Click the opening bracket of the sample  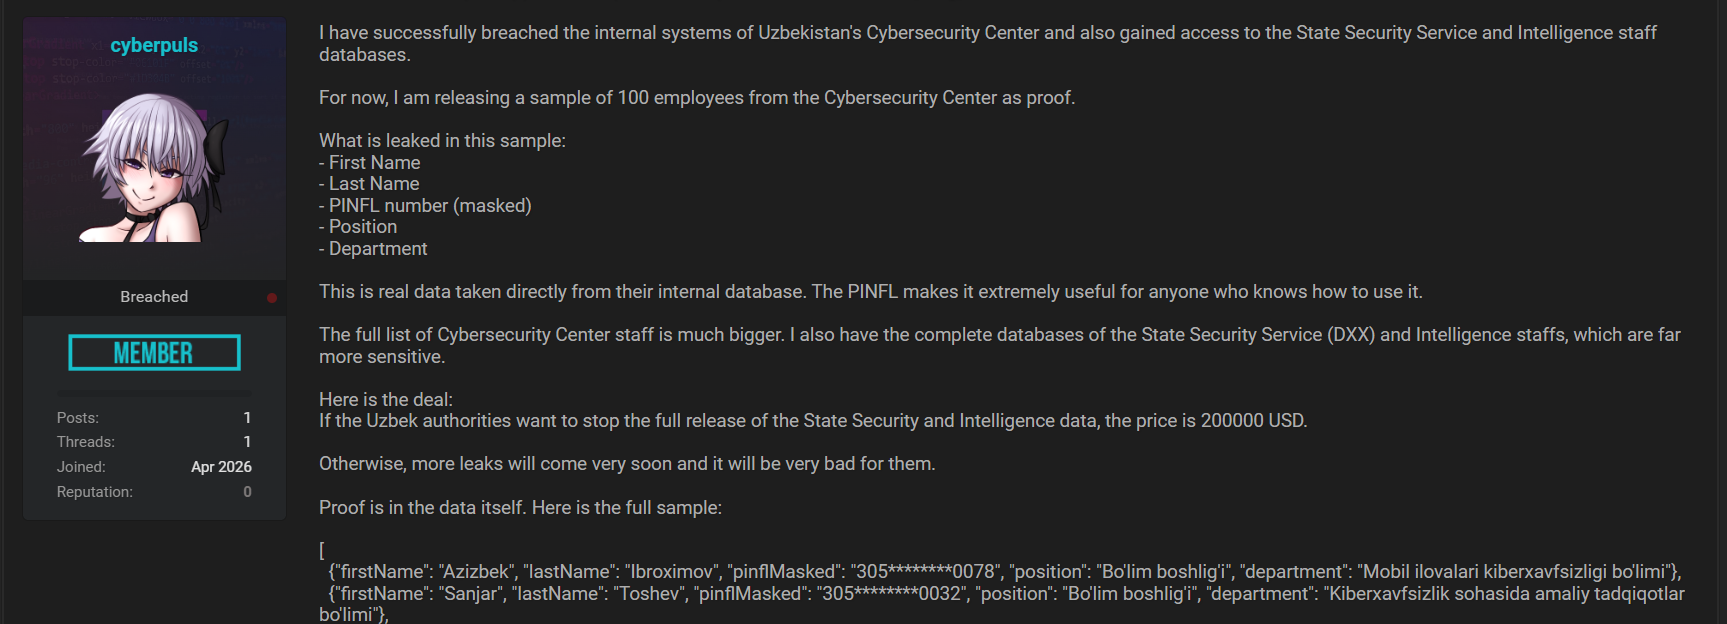tap(322, 551)
